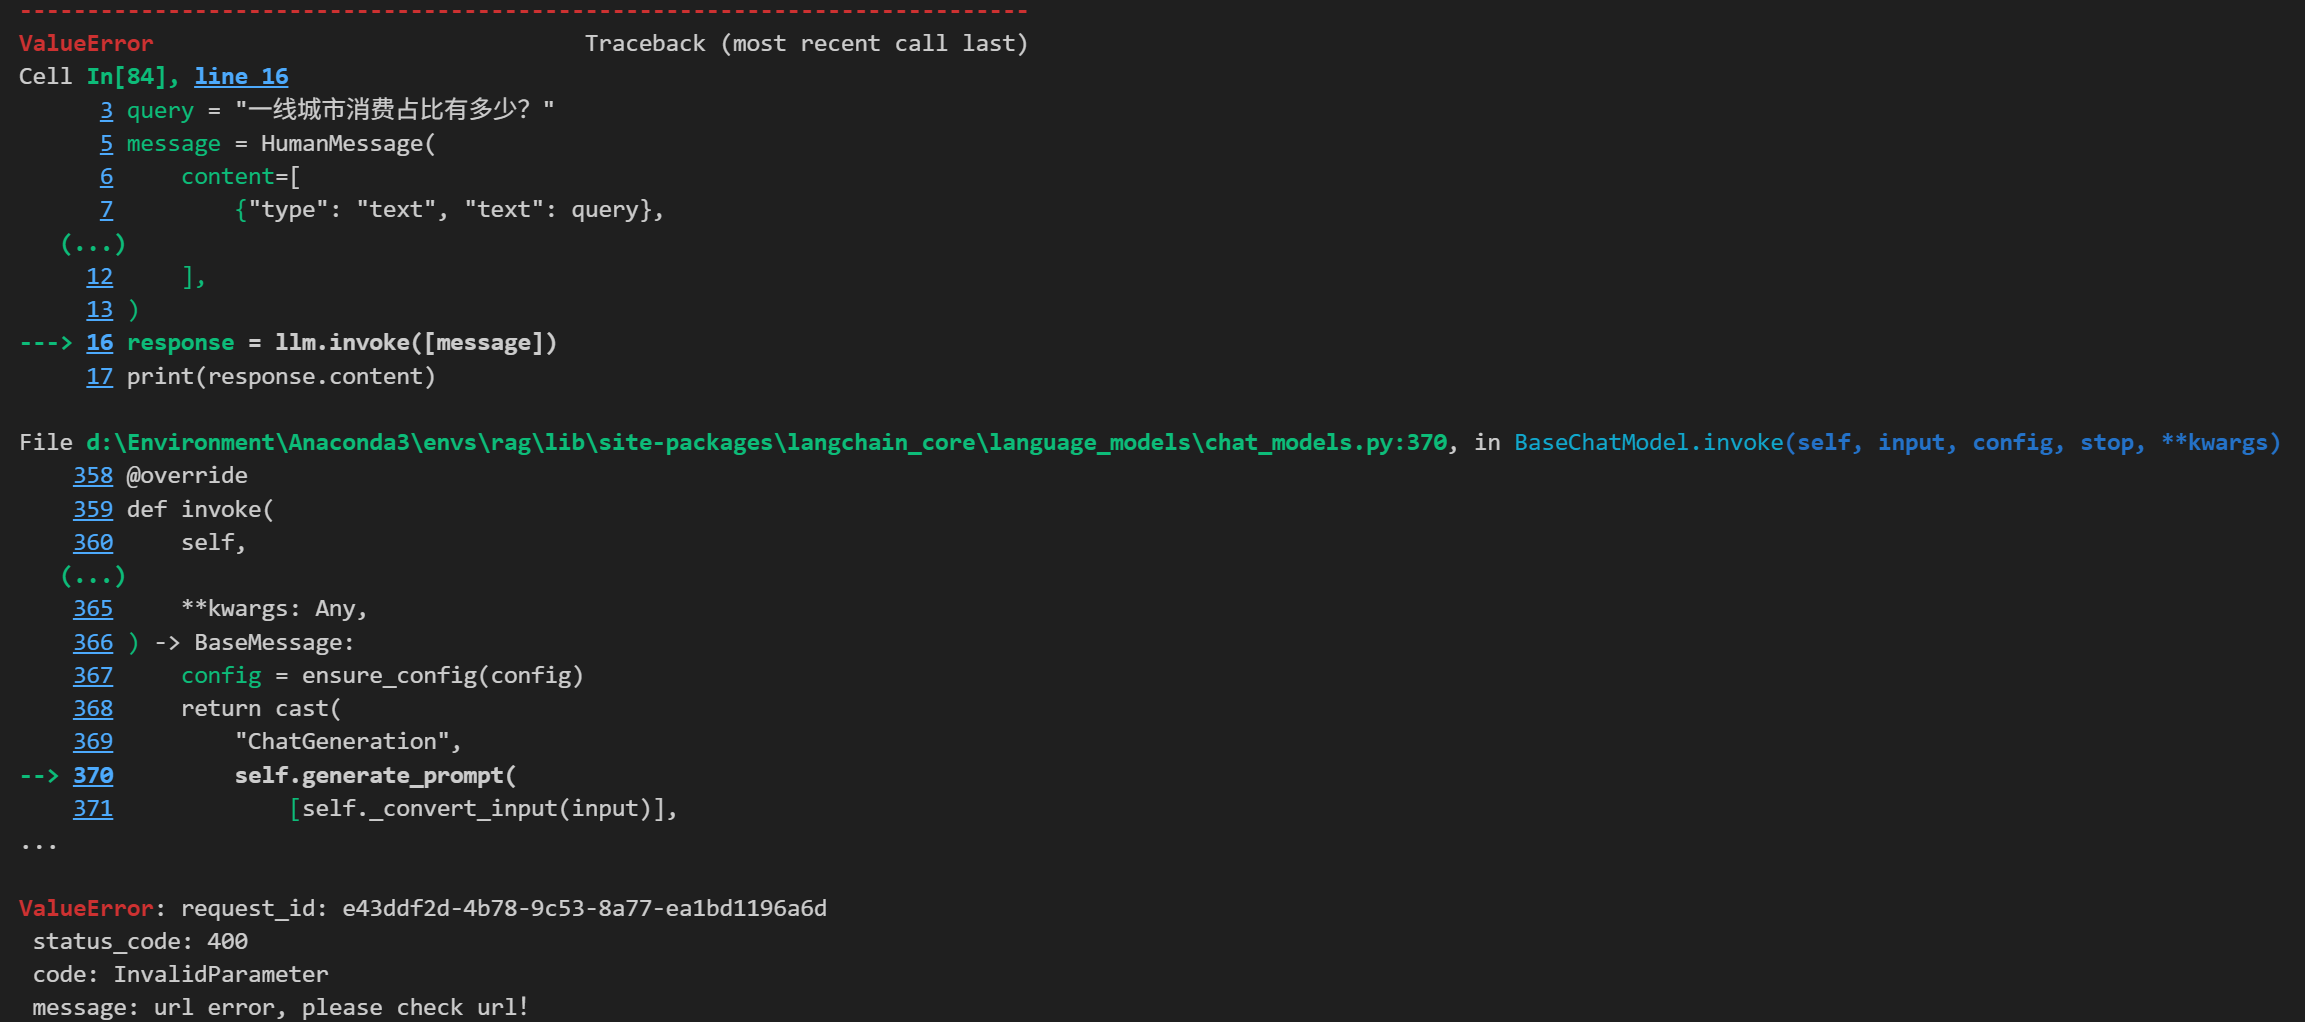Jump to line 5 of the HumanMessage code

(106, 144)
